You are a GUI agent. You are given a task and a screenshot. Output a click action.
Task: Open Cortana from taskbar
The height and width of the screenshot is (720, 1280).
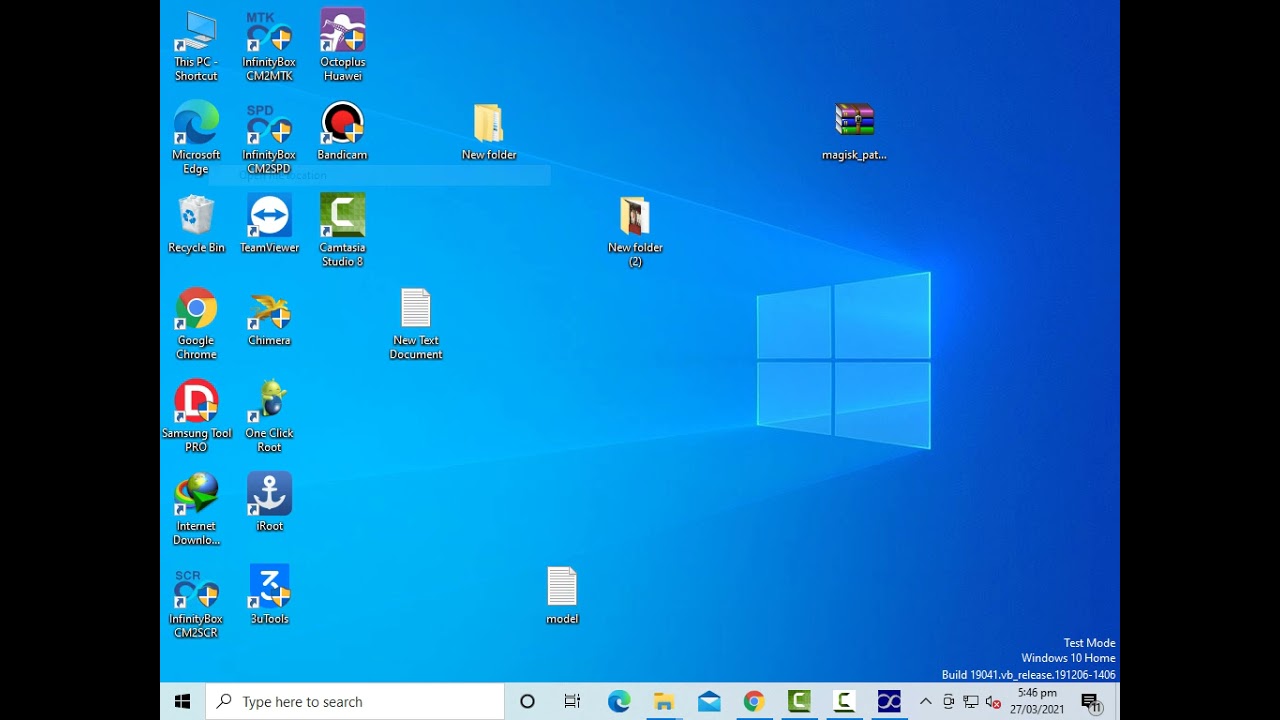[x=527, y=702]
